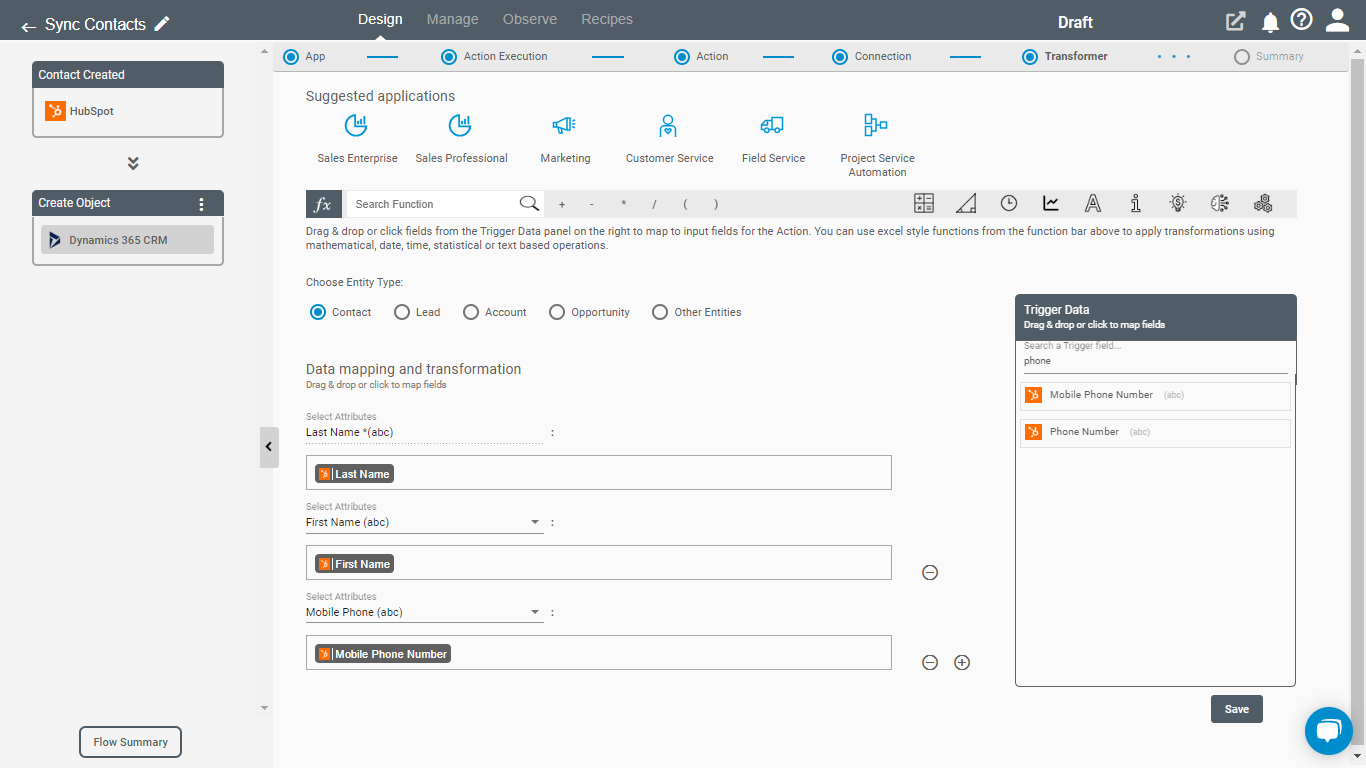Open the hexagon gears functions icon
The width and height of the screenshot is (1366, 768).
tap(1263, 203)
